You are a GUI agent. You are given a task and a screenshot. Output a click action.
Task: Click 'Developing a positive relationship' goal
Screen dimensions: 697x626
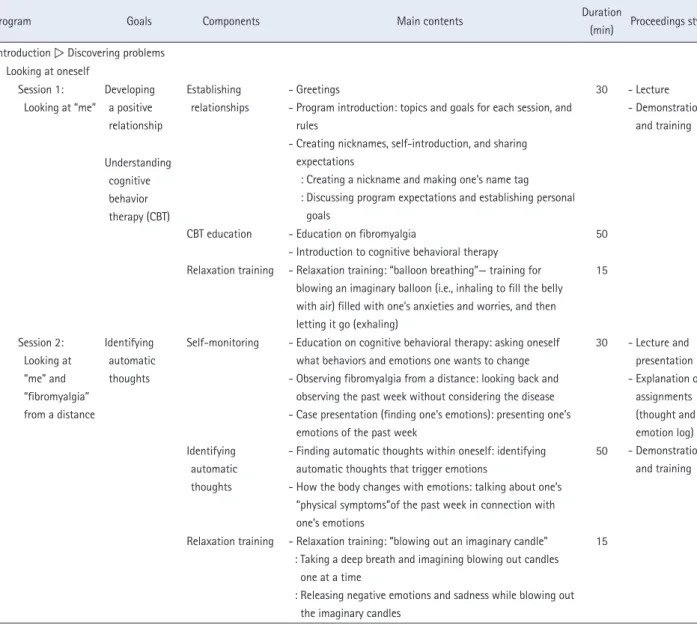(x=133, y=108)
